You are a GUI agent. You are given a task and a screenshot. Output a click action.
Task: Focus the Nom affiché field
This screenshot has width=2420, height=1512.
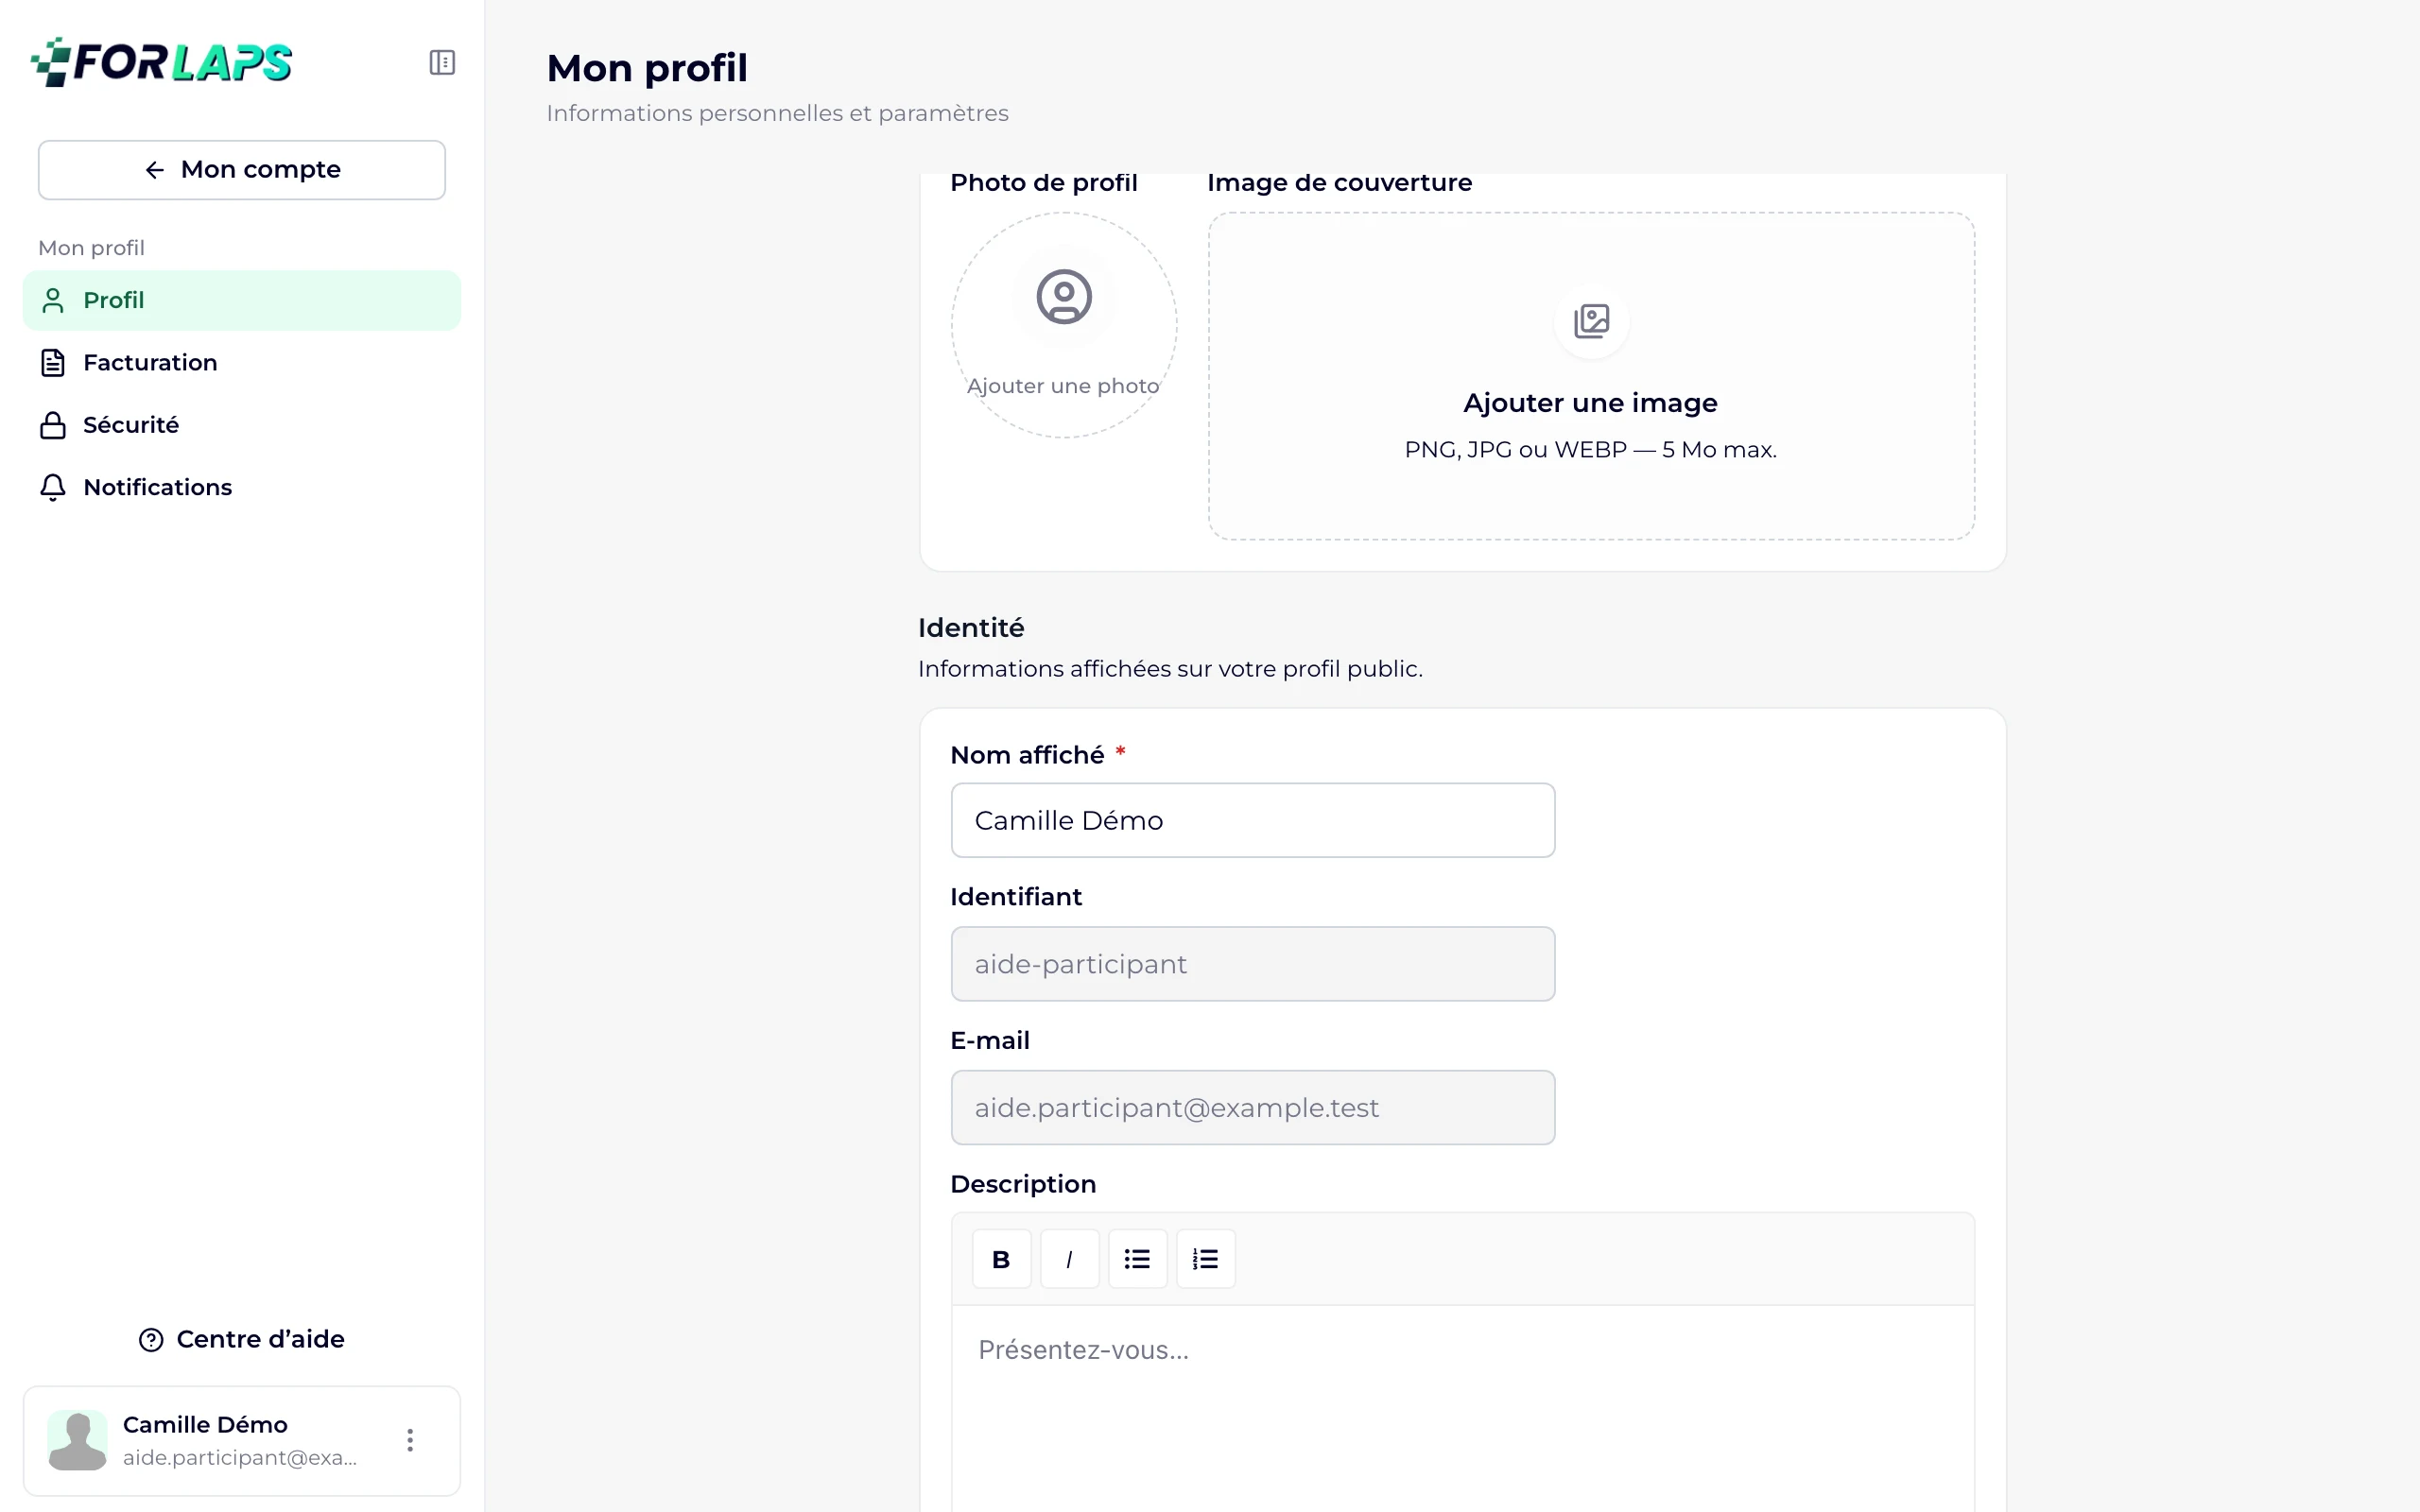[1253, 820]
